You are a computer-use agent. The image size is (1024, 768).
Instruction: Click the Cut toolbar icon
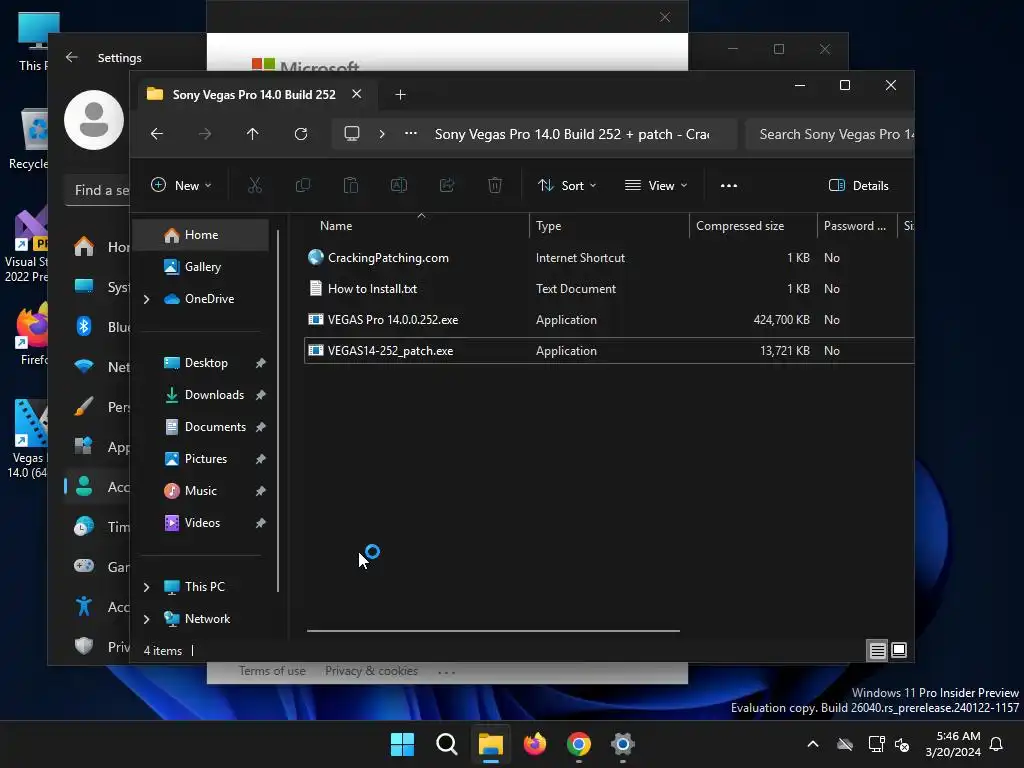255,185
